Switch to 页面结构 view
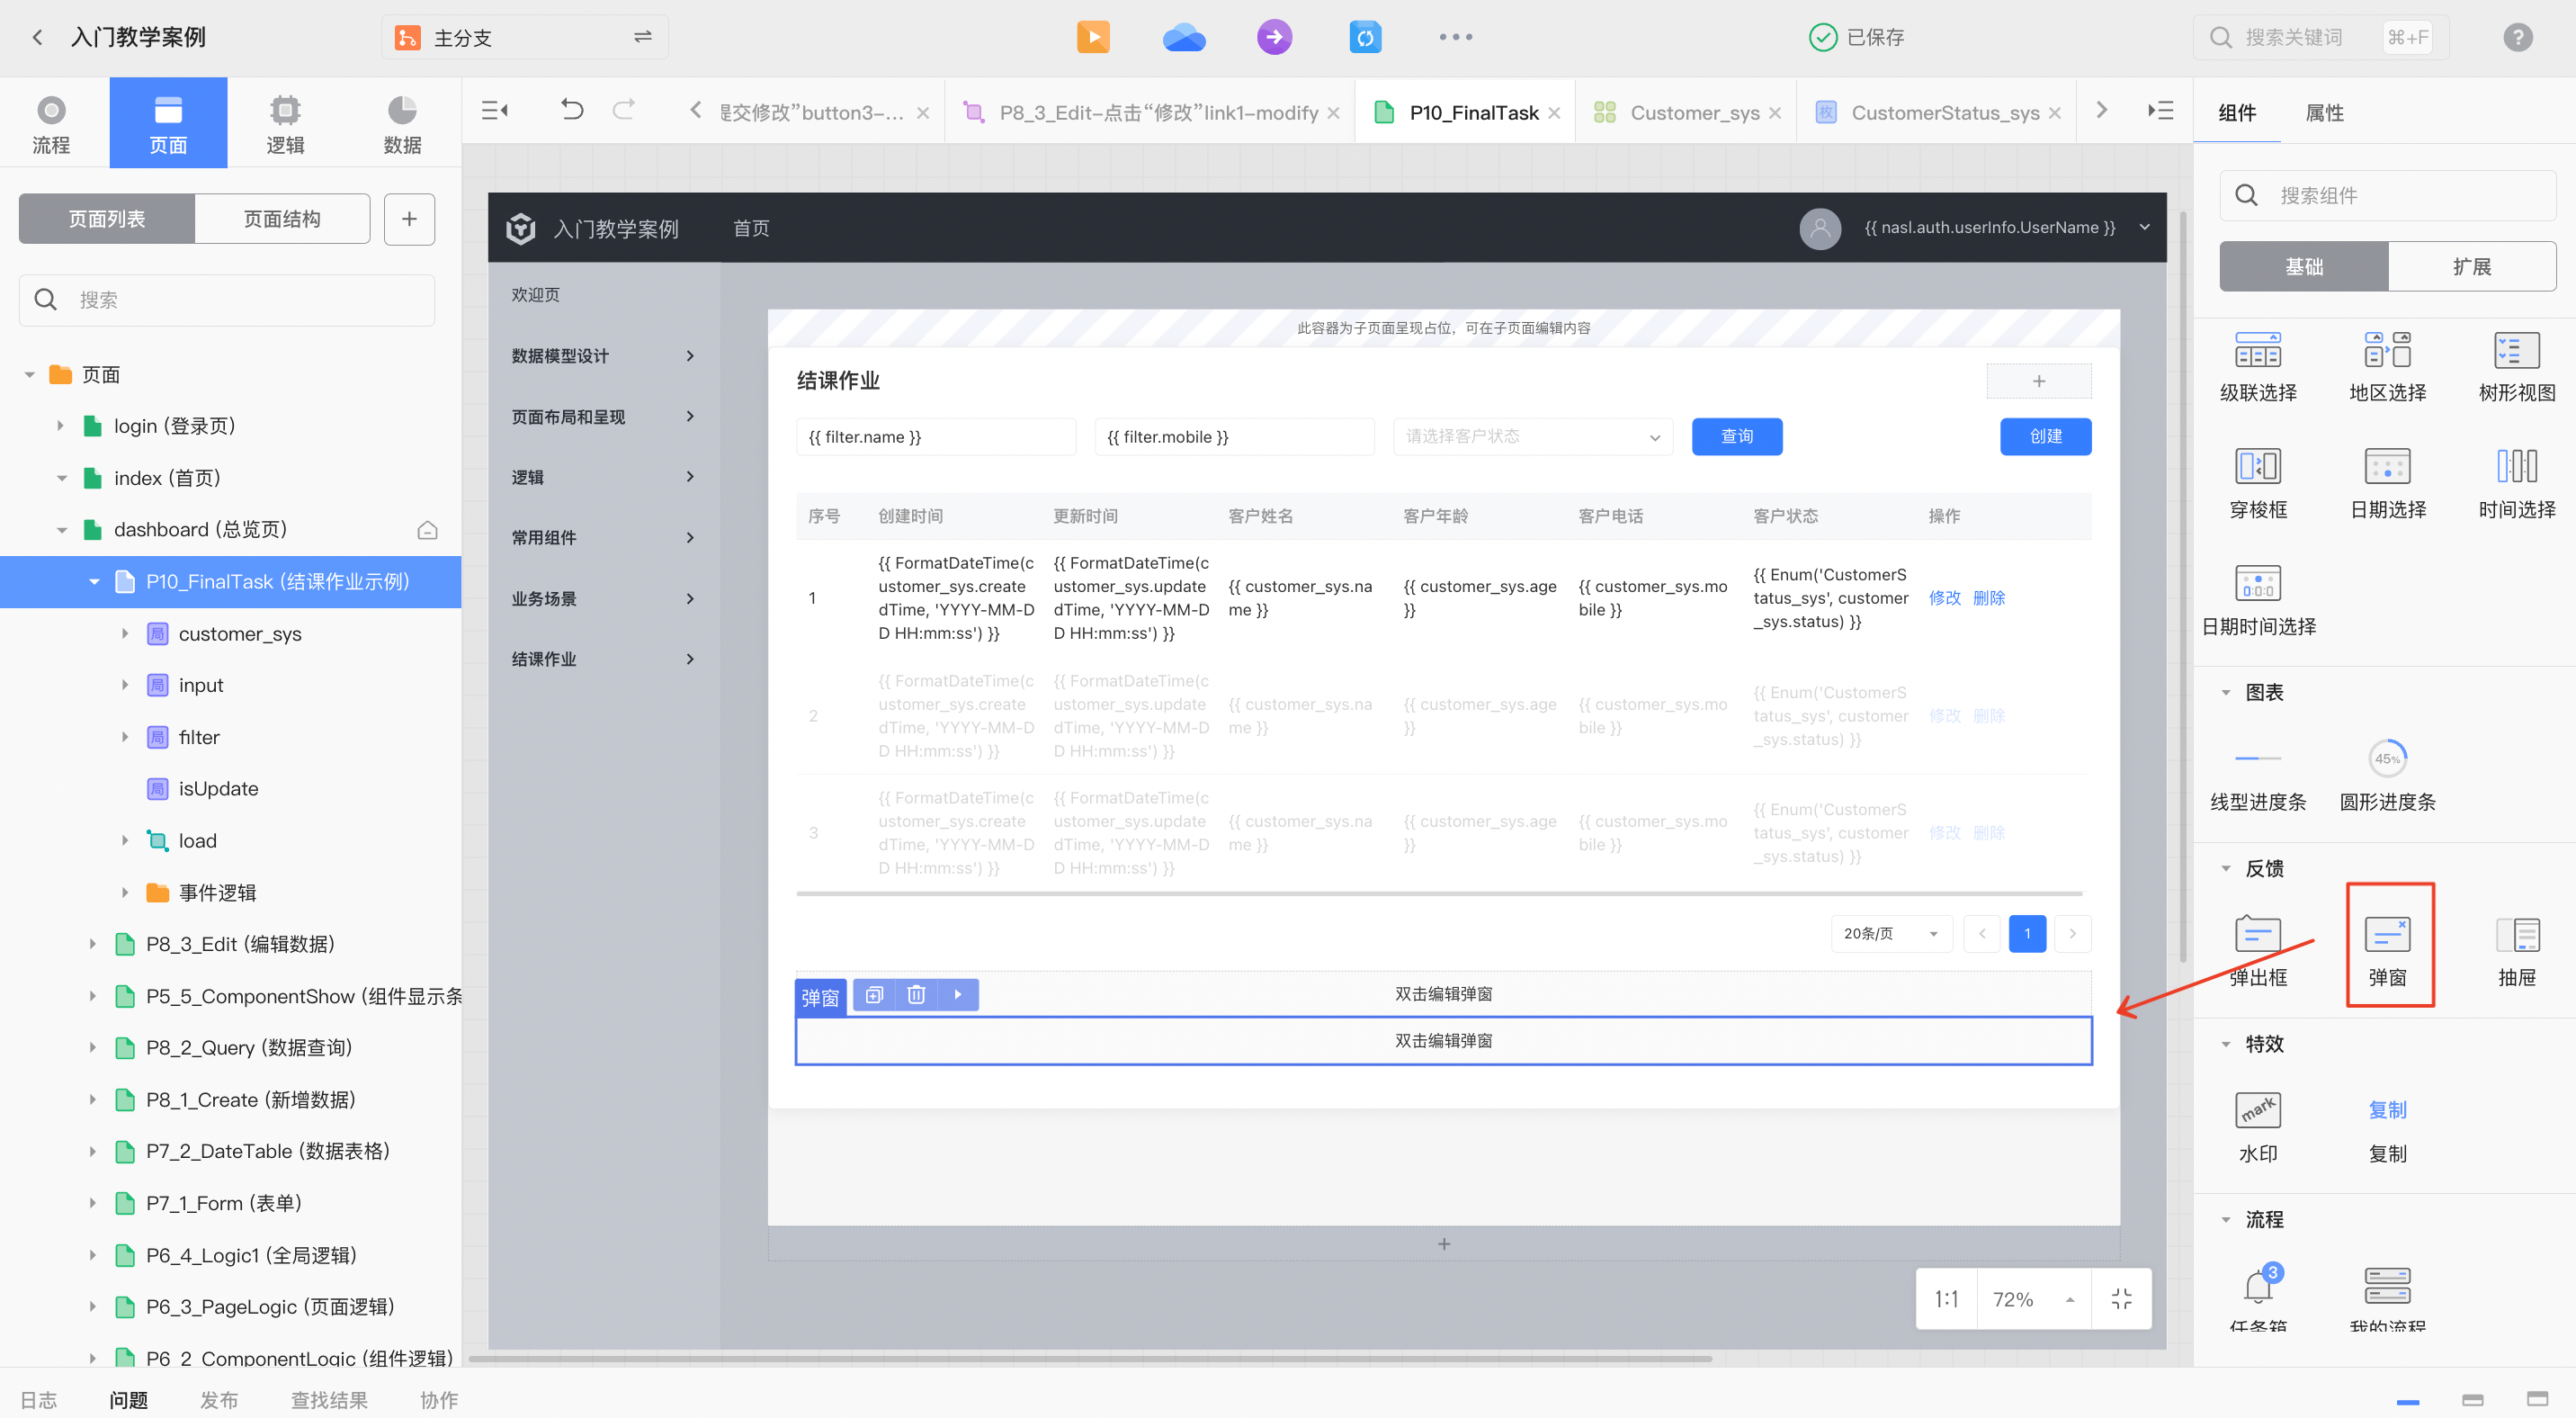 [x=282, y=219]
